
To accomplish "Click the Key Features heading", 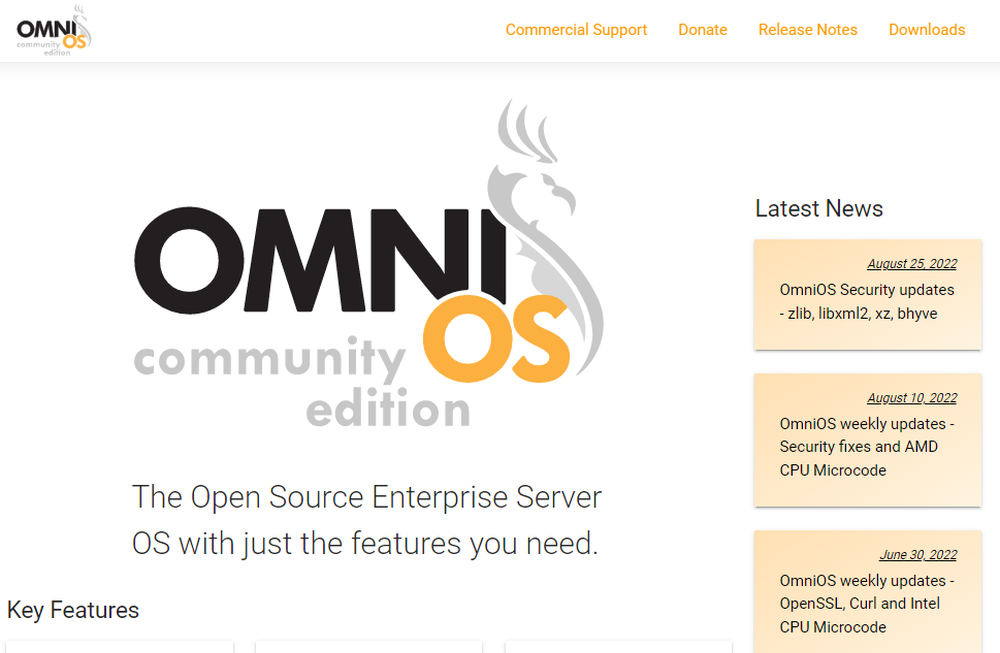I will tap(73, 610).
